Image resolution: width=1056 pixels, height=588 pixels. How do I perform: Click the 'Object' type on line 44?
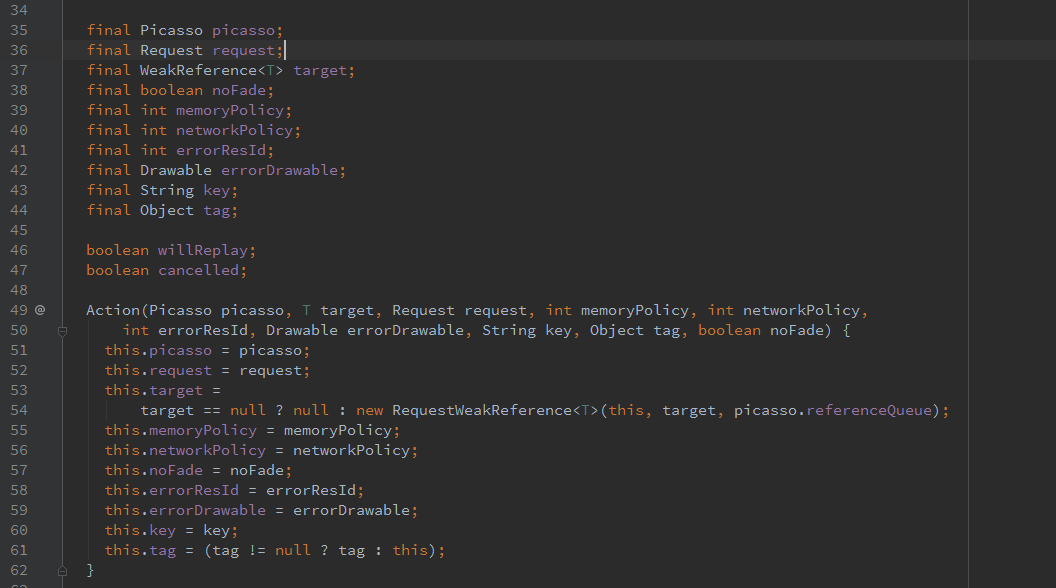pos(167,210)
